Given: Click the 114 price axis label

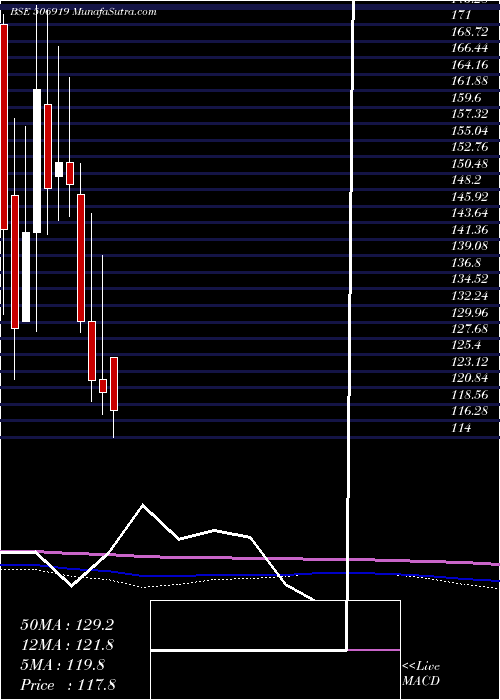Looking at the screenshot, I should [461, 428].
